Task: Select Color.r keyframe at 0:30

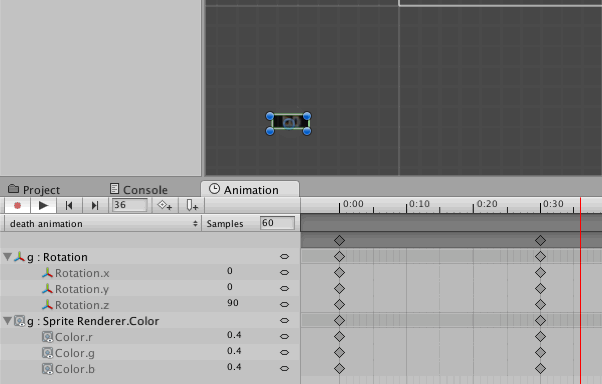Action: point(541,337)
